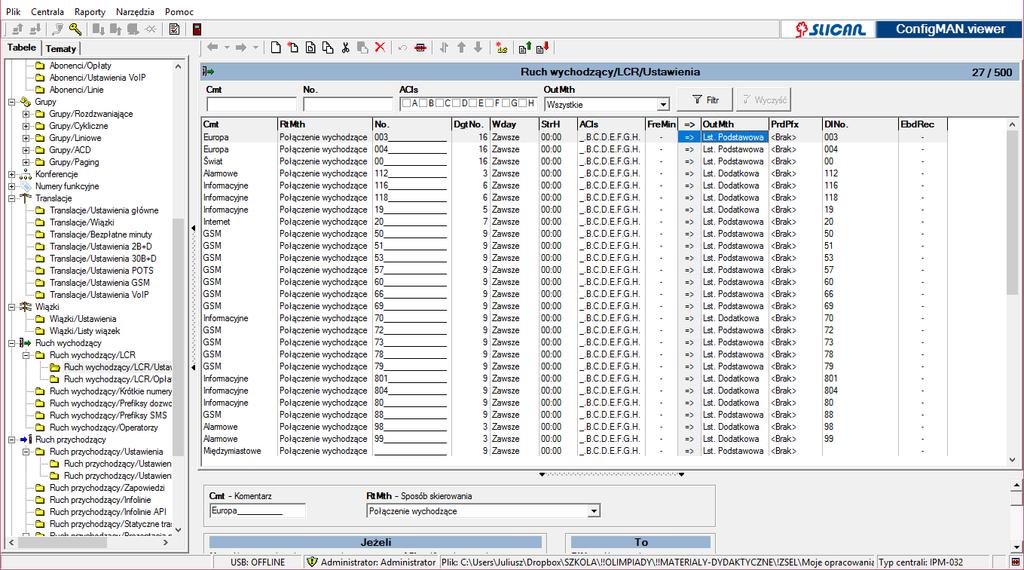Screen dimensions: 1024x570
Task: Click the green arrow icon in table header
Action: (208, 72)
